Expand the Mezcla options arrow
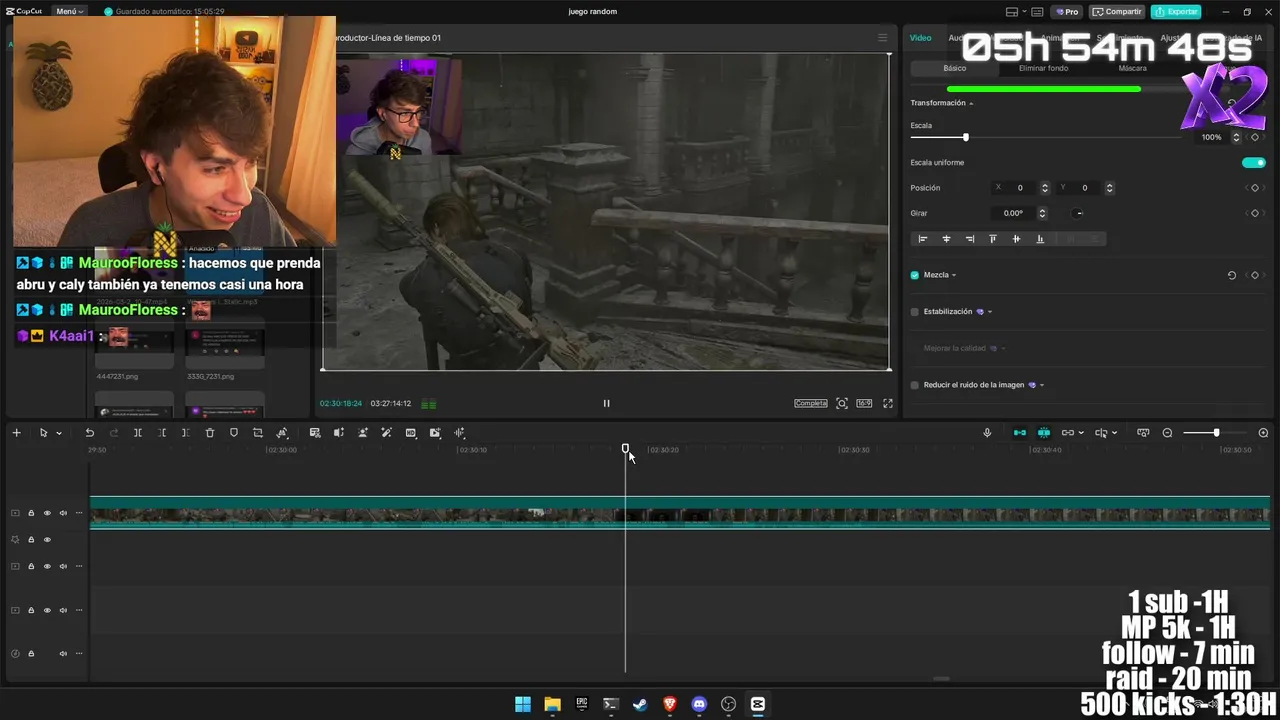Image resolution: width=1280 pixels, height=720 pixels. [954, 275]
